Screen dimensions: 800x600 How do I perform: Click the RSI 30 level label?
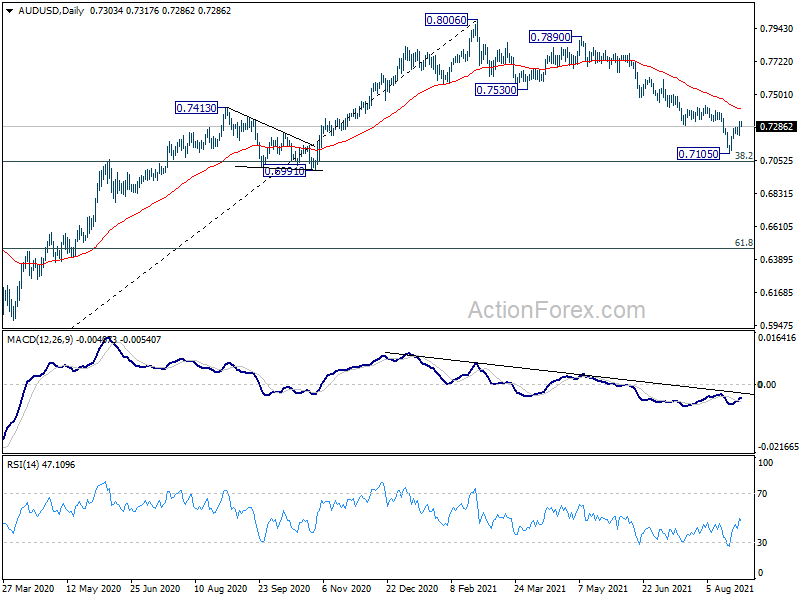[762, 543]
